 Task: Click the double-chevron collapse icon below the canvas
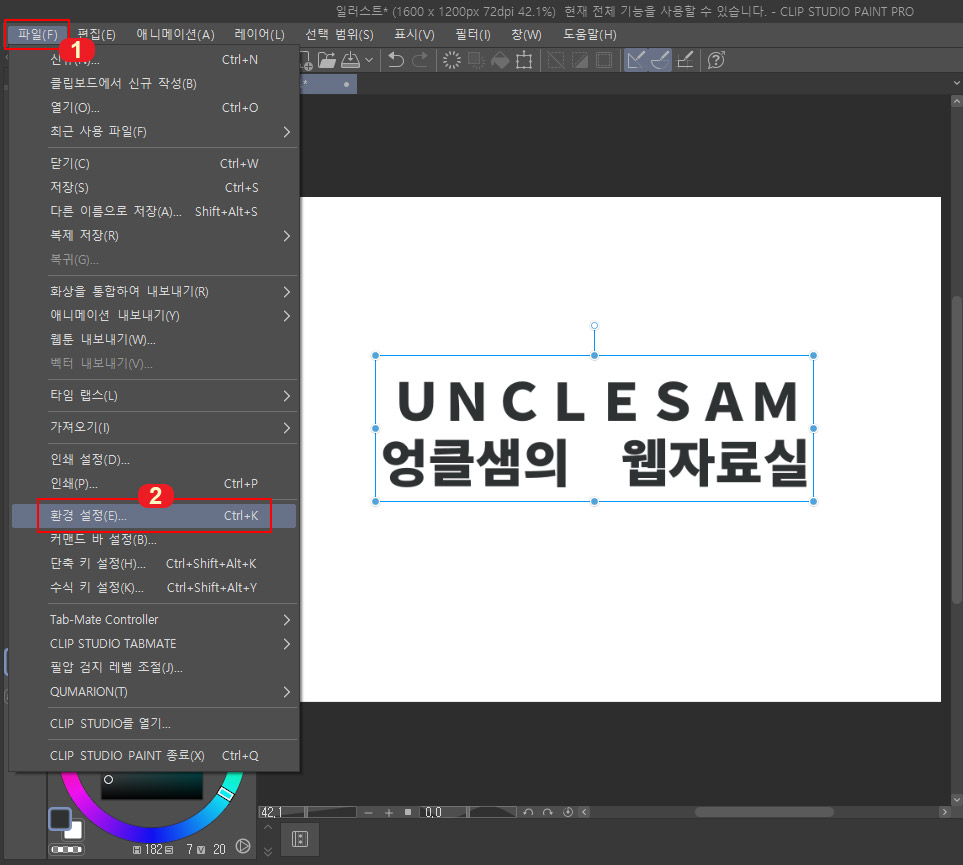pyautogui.click(x=268, y=851)
